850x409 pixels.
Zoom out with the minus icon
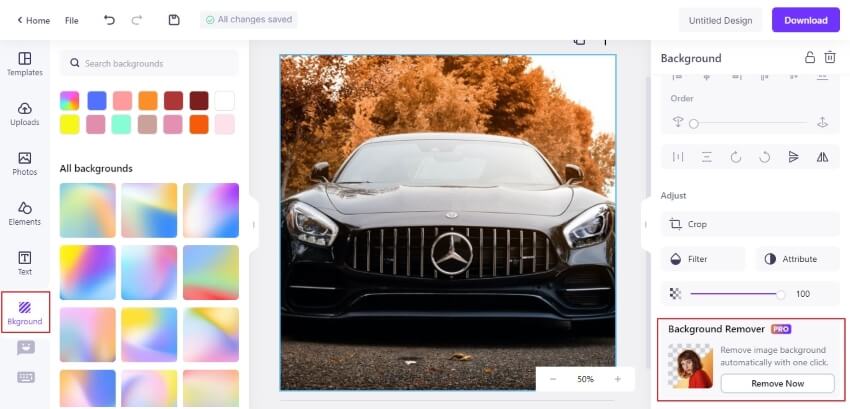[553, 379]
